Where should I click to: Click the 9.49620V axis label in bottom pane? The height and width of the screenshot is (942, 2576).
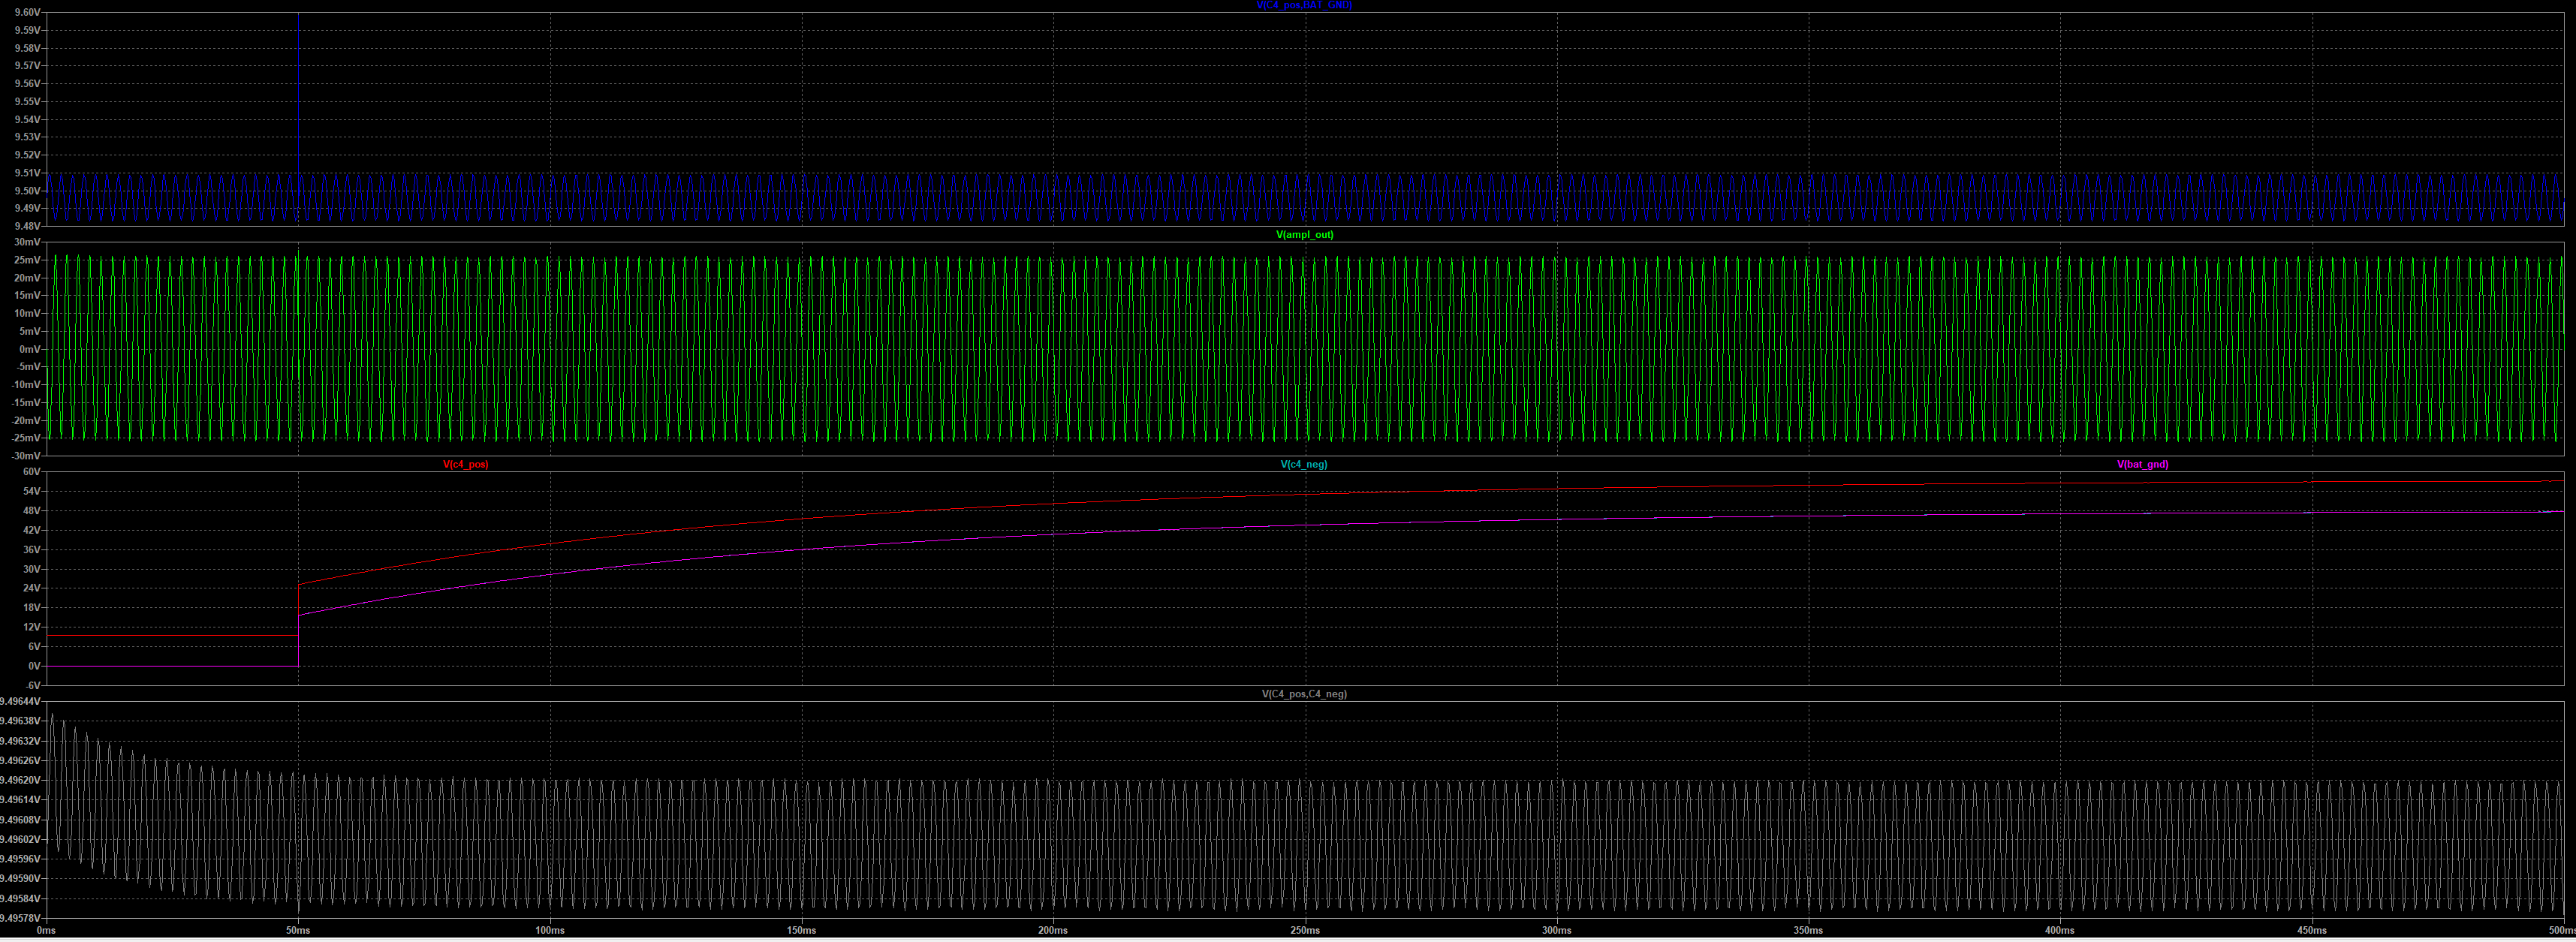click(x=20, y=780)
